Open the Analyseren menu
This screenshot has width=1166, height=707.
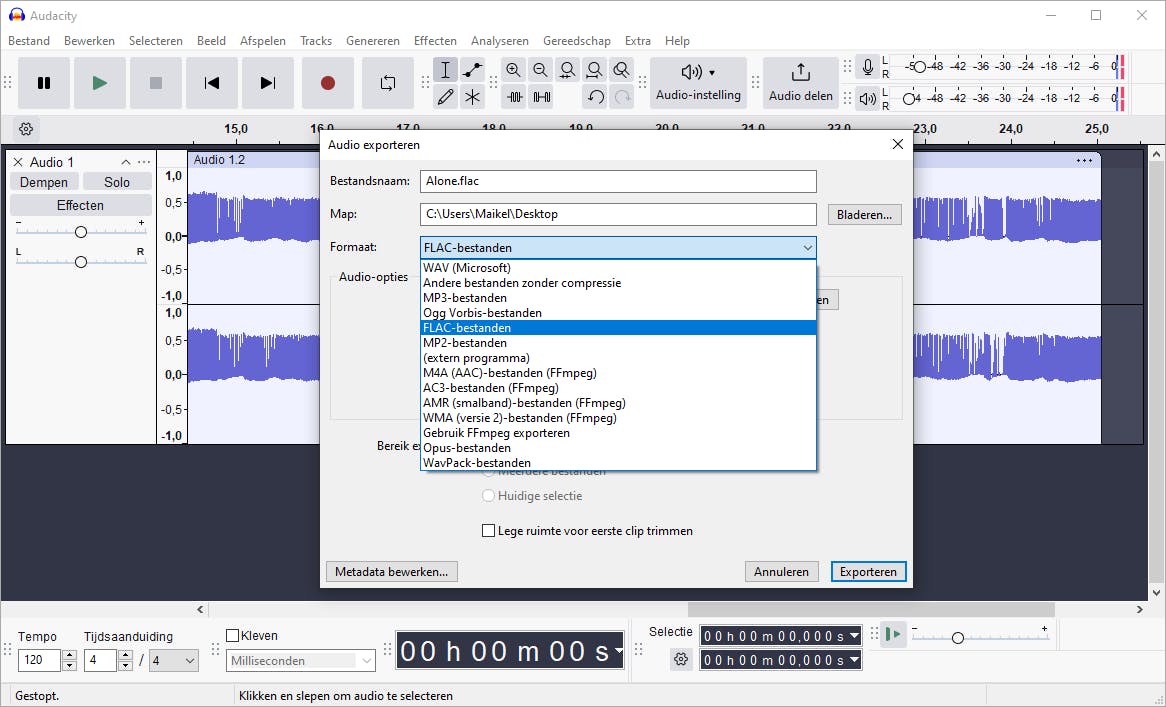500,41
